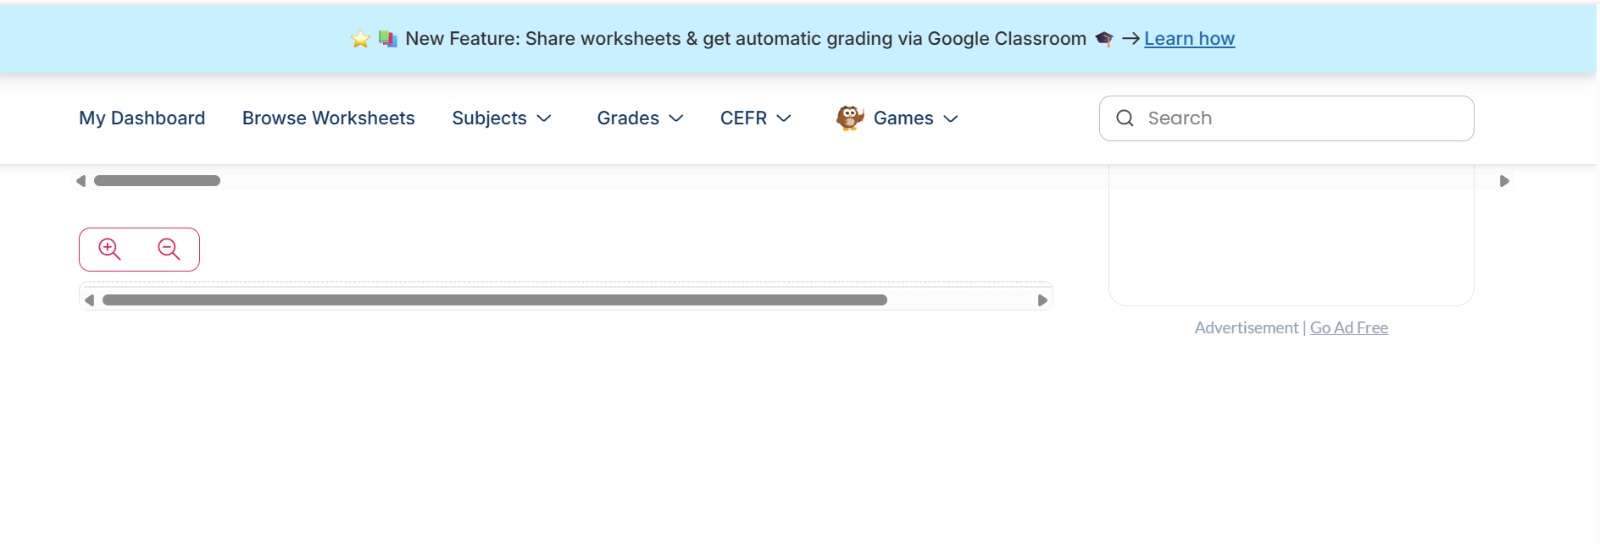This screenshot has width=1600, height=544.
Task: Click the owl icon beside Games
Action: (x=850, y=118)
